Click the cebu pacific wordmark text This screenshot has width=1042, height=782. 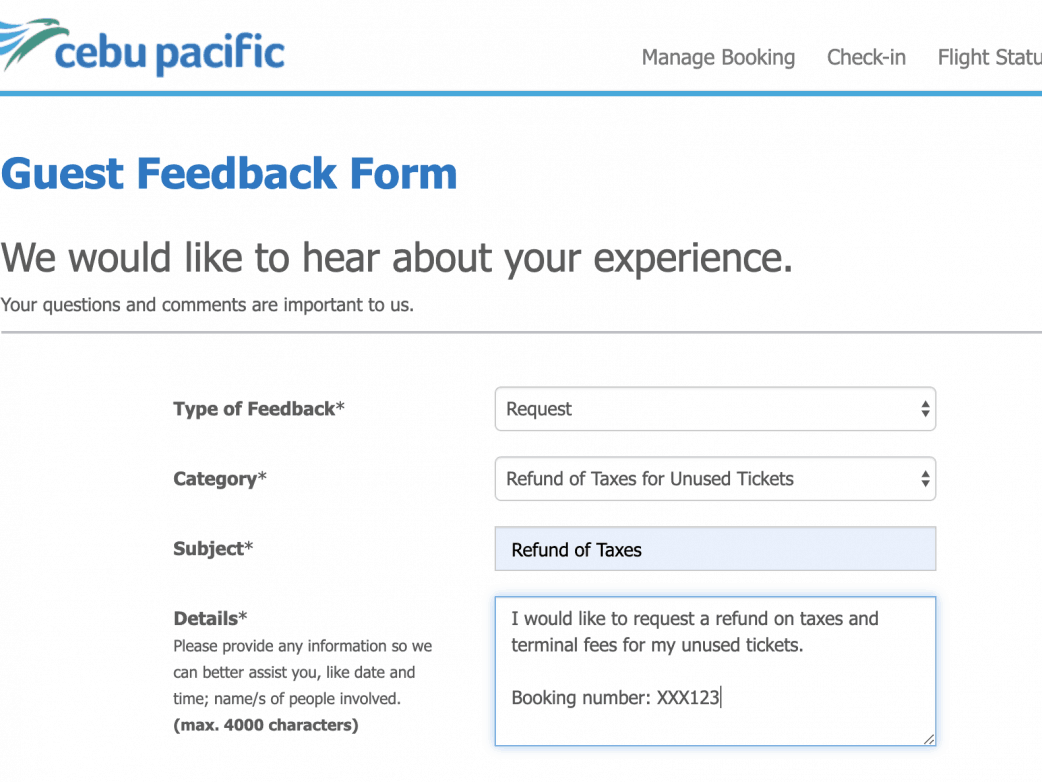[170, 53]
